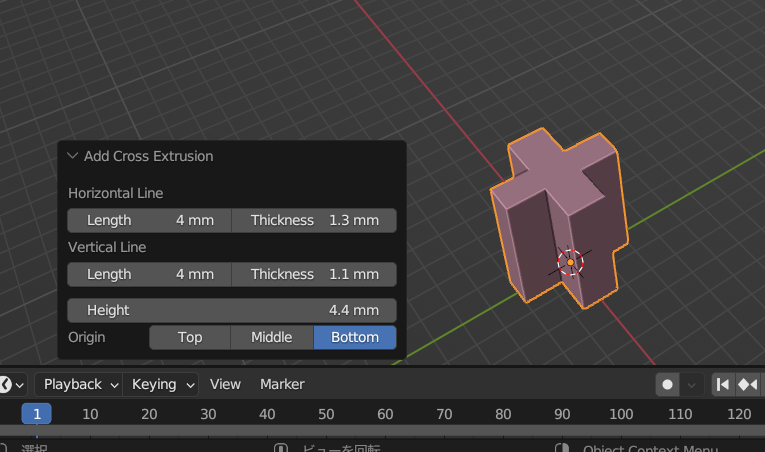This screenshot has height=452, width=765.
Task: Click the current frame 1 marker
Action: [x=37, y=414]
